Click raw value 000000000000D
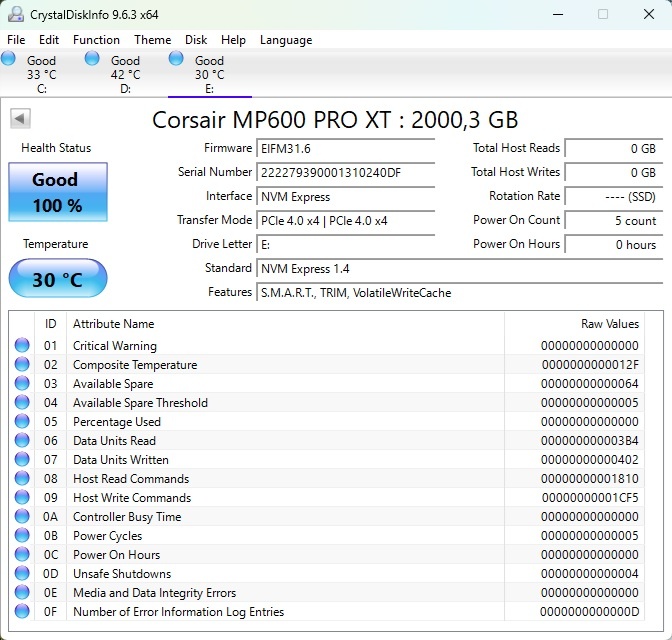The width and height of the screenshot is (672, 640). (590, 612)
